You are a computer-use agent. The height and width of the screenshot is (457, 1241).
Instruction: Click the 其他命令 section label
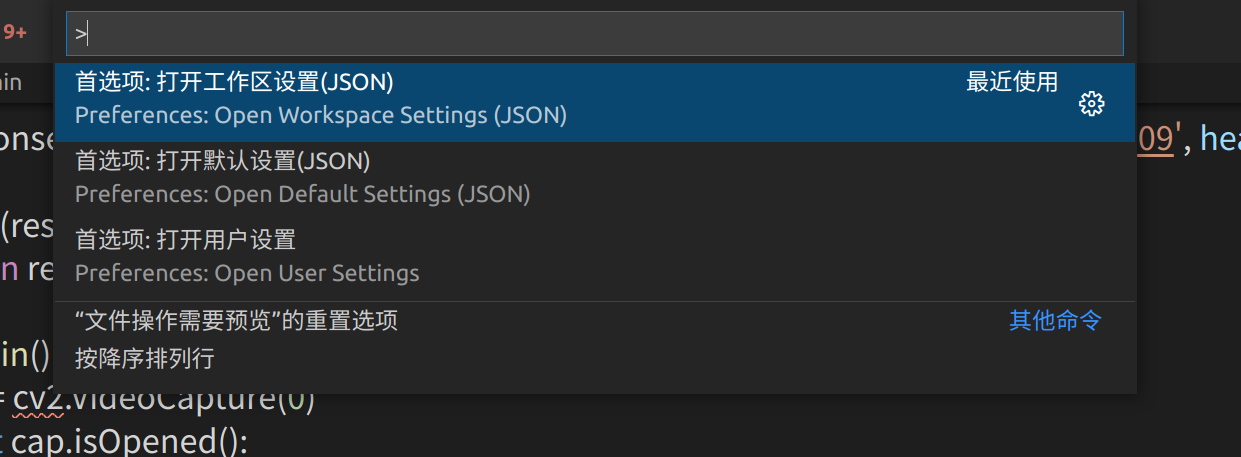(1055, 321)
